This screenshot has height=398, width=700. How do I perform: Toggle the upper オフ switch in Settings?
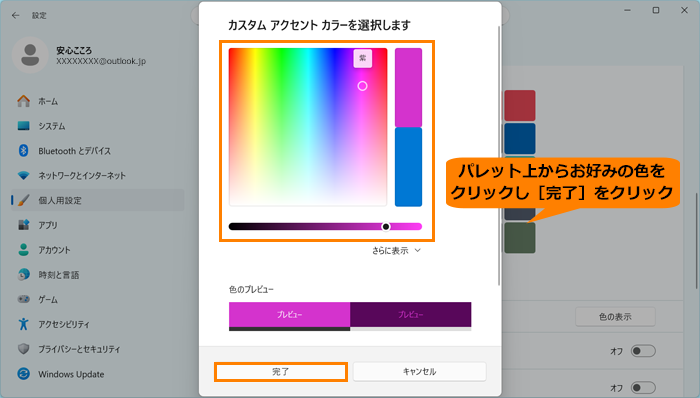pos(643,351)
